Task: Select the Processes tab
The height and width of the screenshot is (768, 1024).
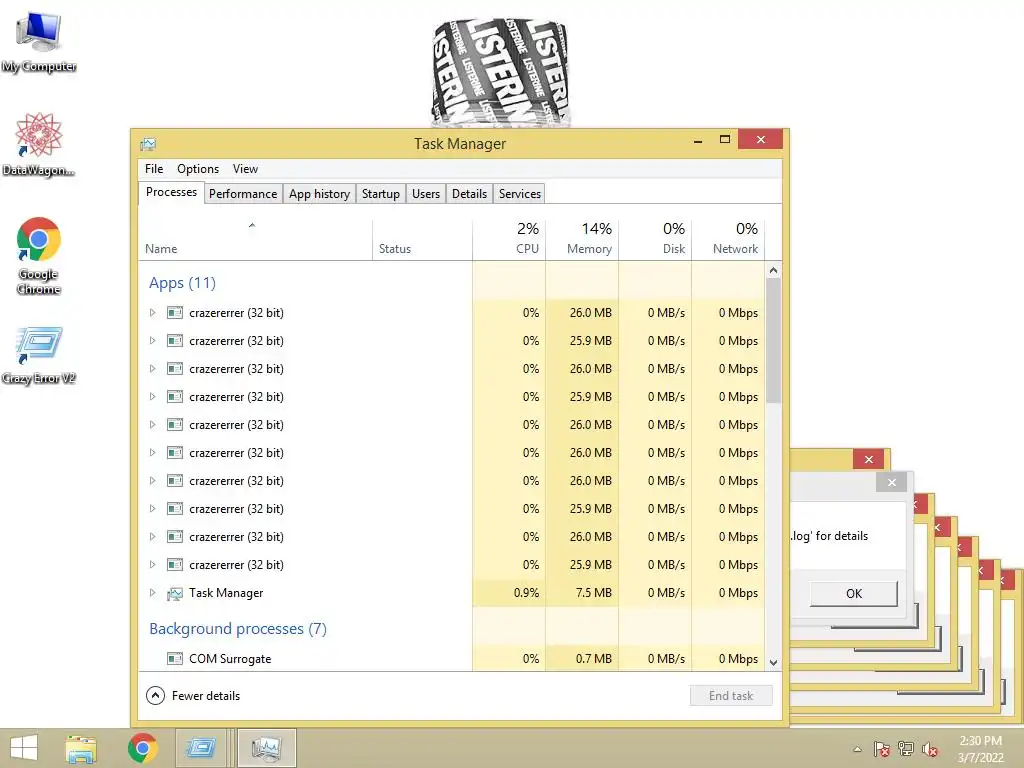Action: (x=171, y=192)
